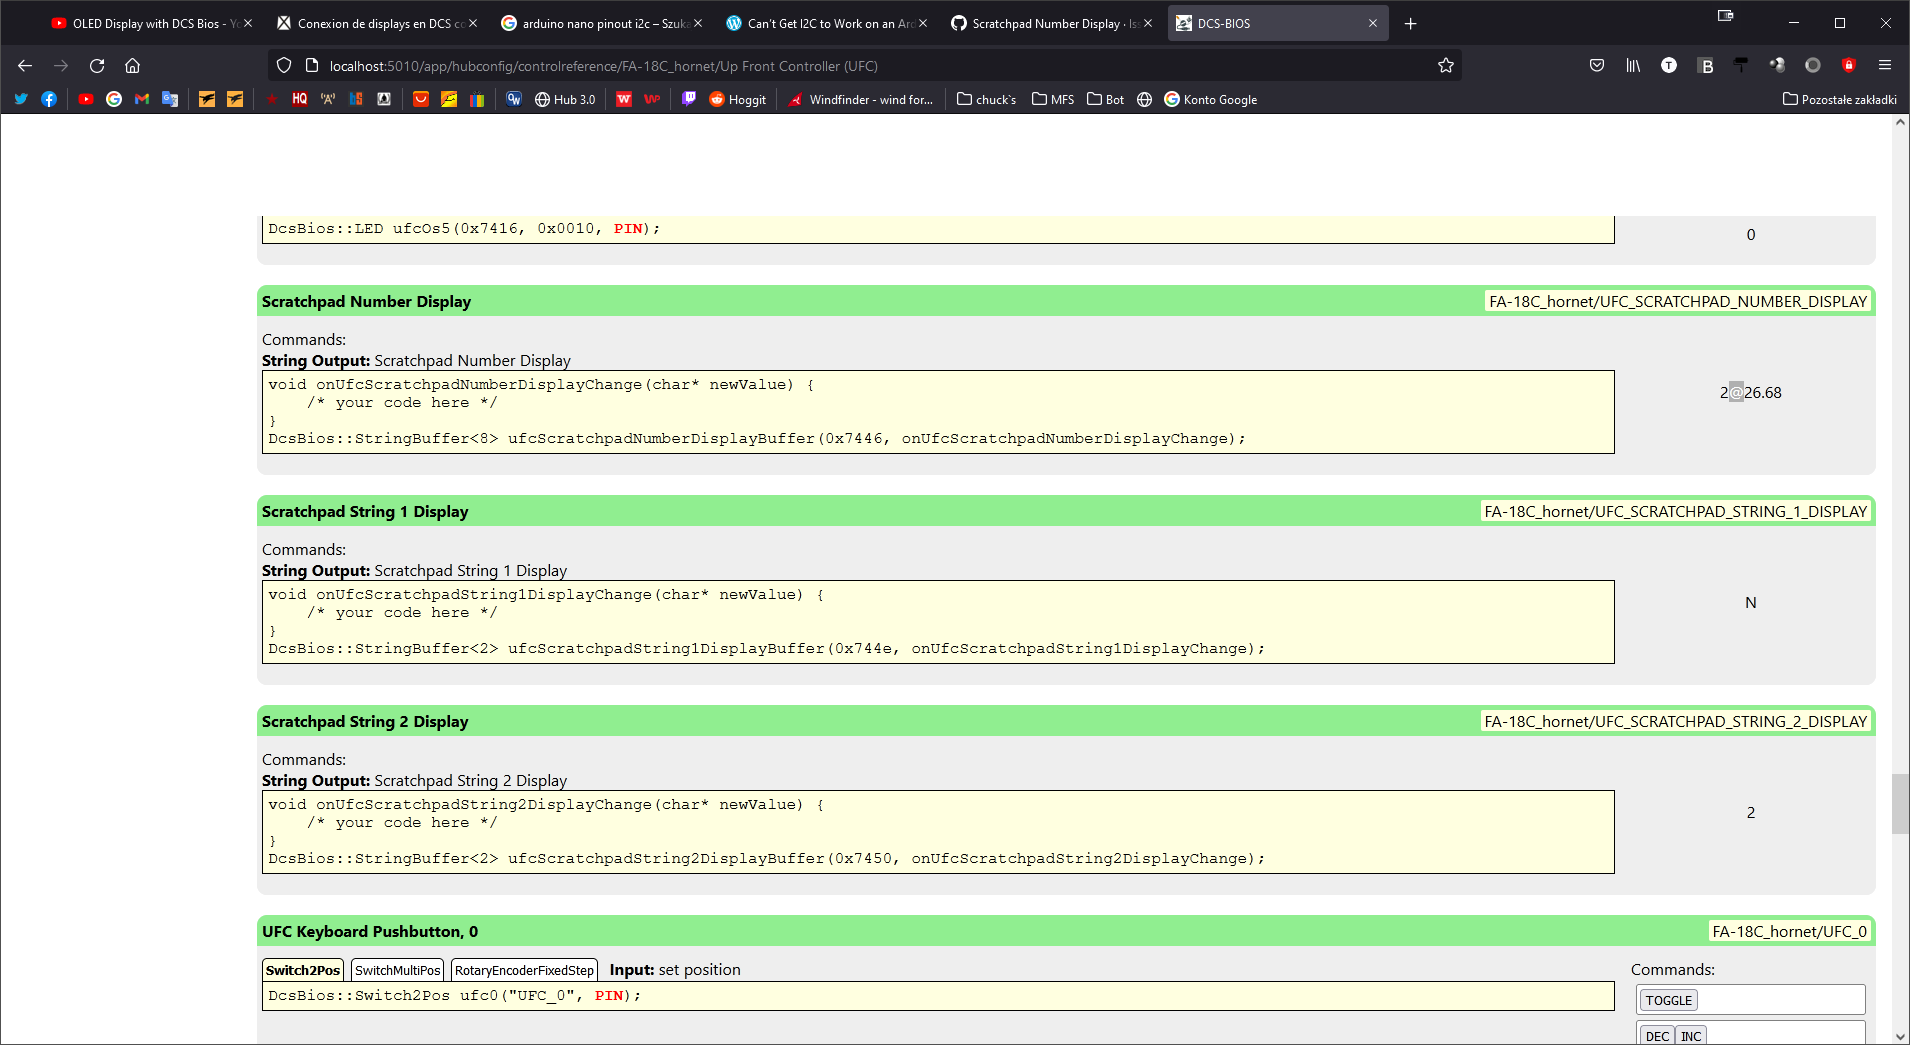Open the Hoggit bookmark
The width and height of the screenshot is (1910, 1045).
coord(738,99)
